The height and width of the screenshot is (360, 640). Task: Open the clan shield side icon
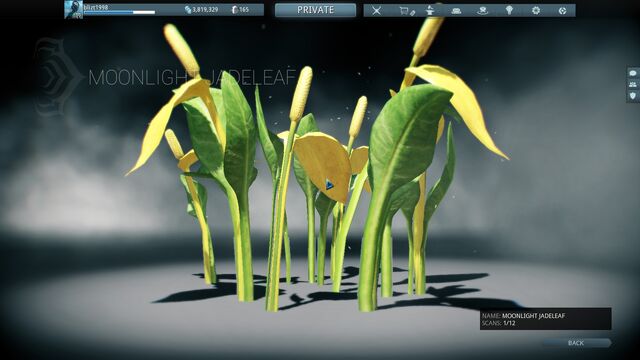[x=633, y=96]
